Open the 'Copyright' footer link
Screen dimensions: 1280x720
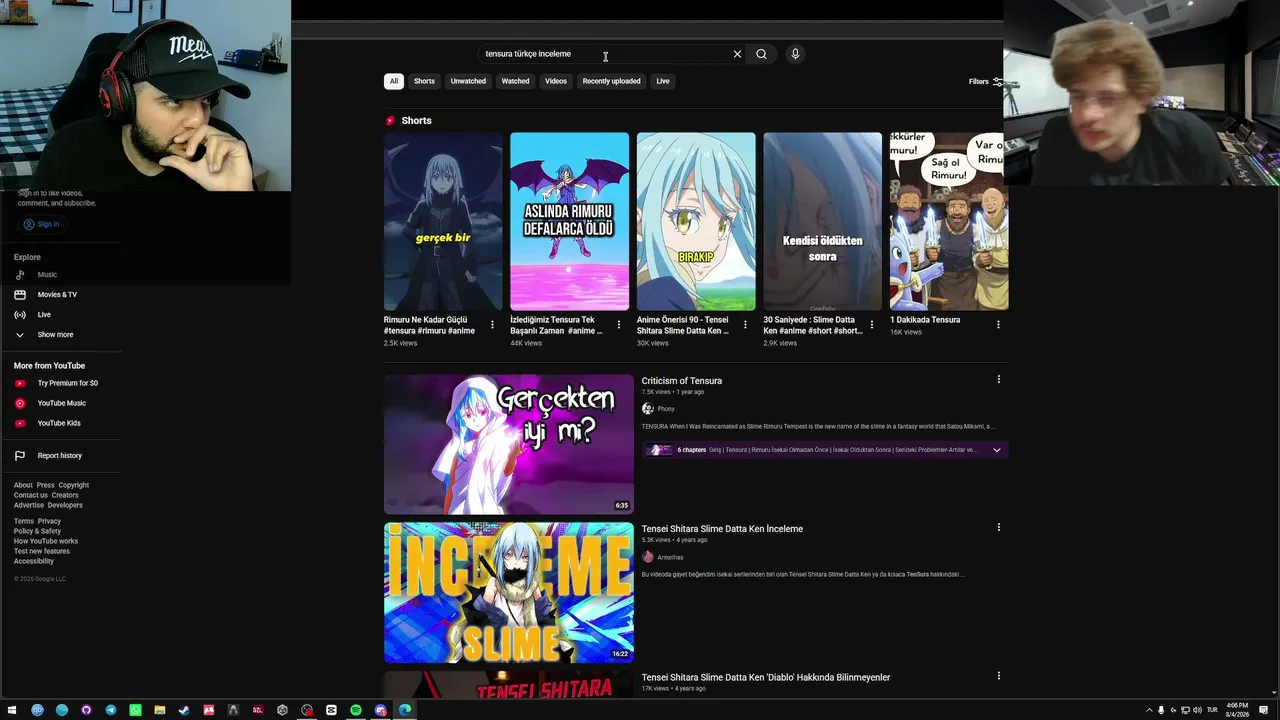point(74,485)
